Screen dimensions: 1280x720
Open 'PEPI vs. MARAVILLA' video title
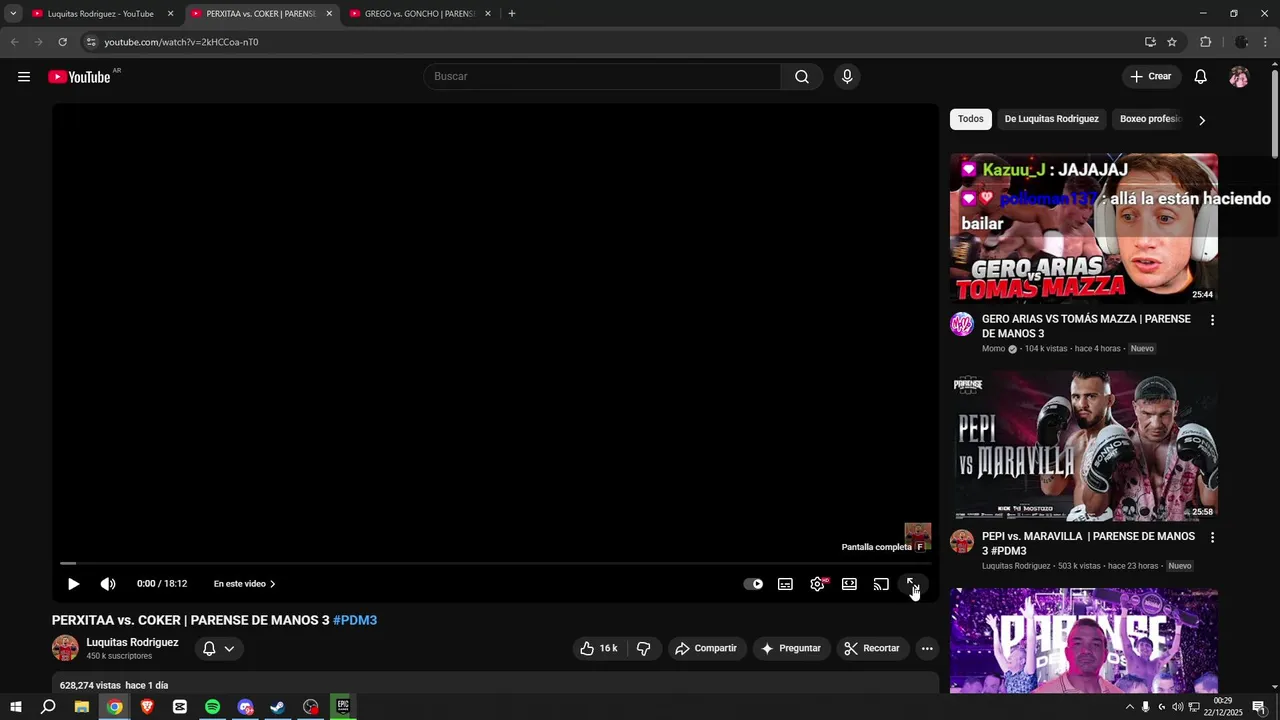click(x=1088, y=543)
